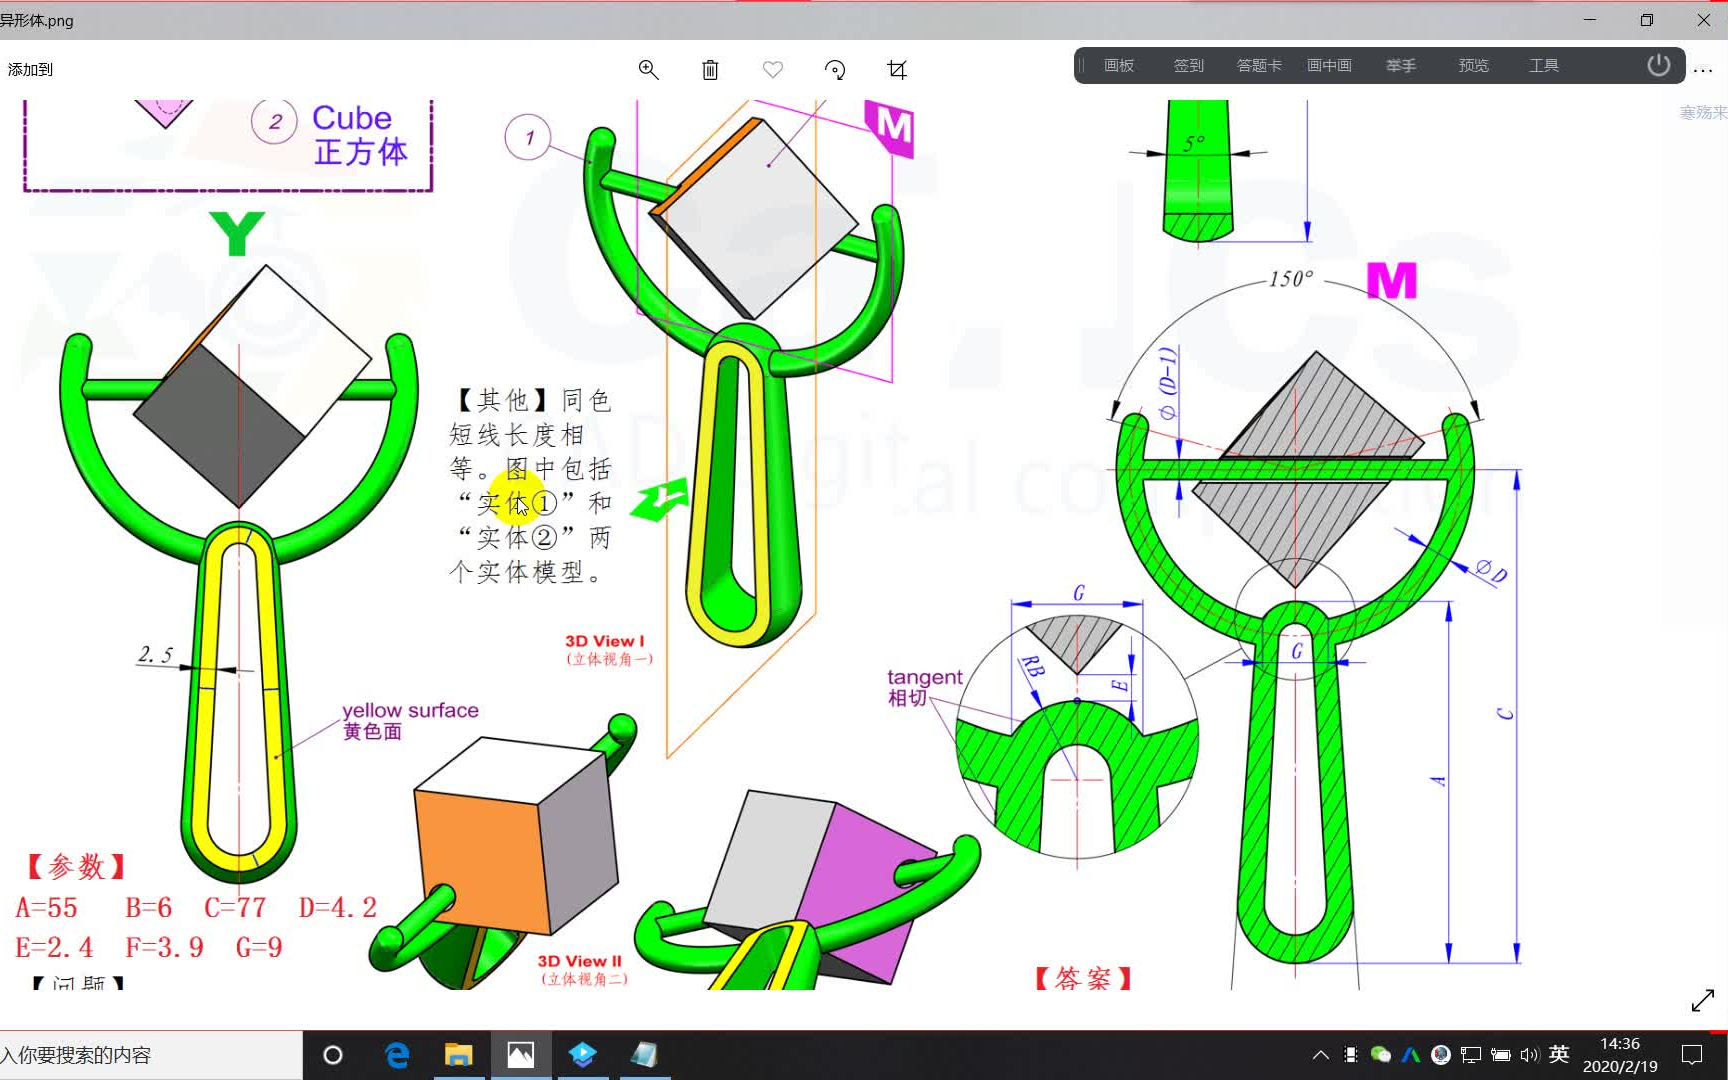Click the speaker icon to adjust volume
This screenshot has height=1080, width=1728.
pyautogui.click(x=1529, y=1055)
